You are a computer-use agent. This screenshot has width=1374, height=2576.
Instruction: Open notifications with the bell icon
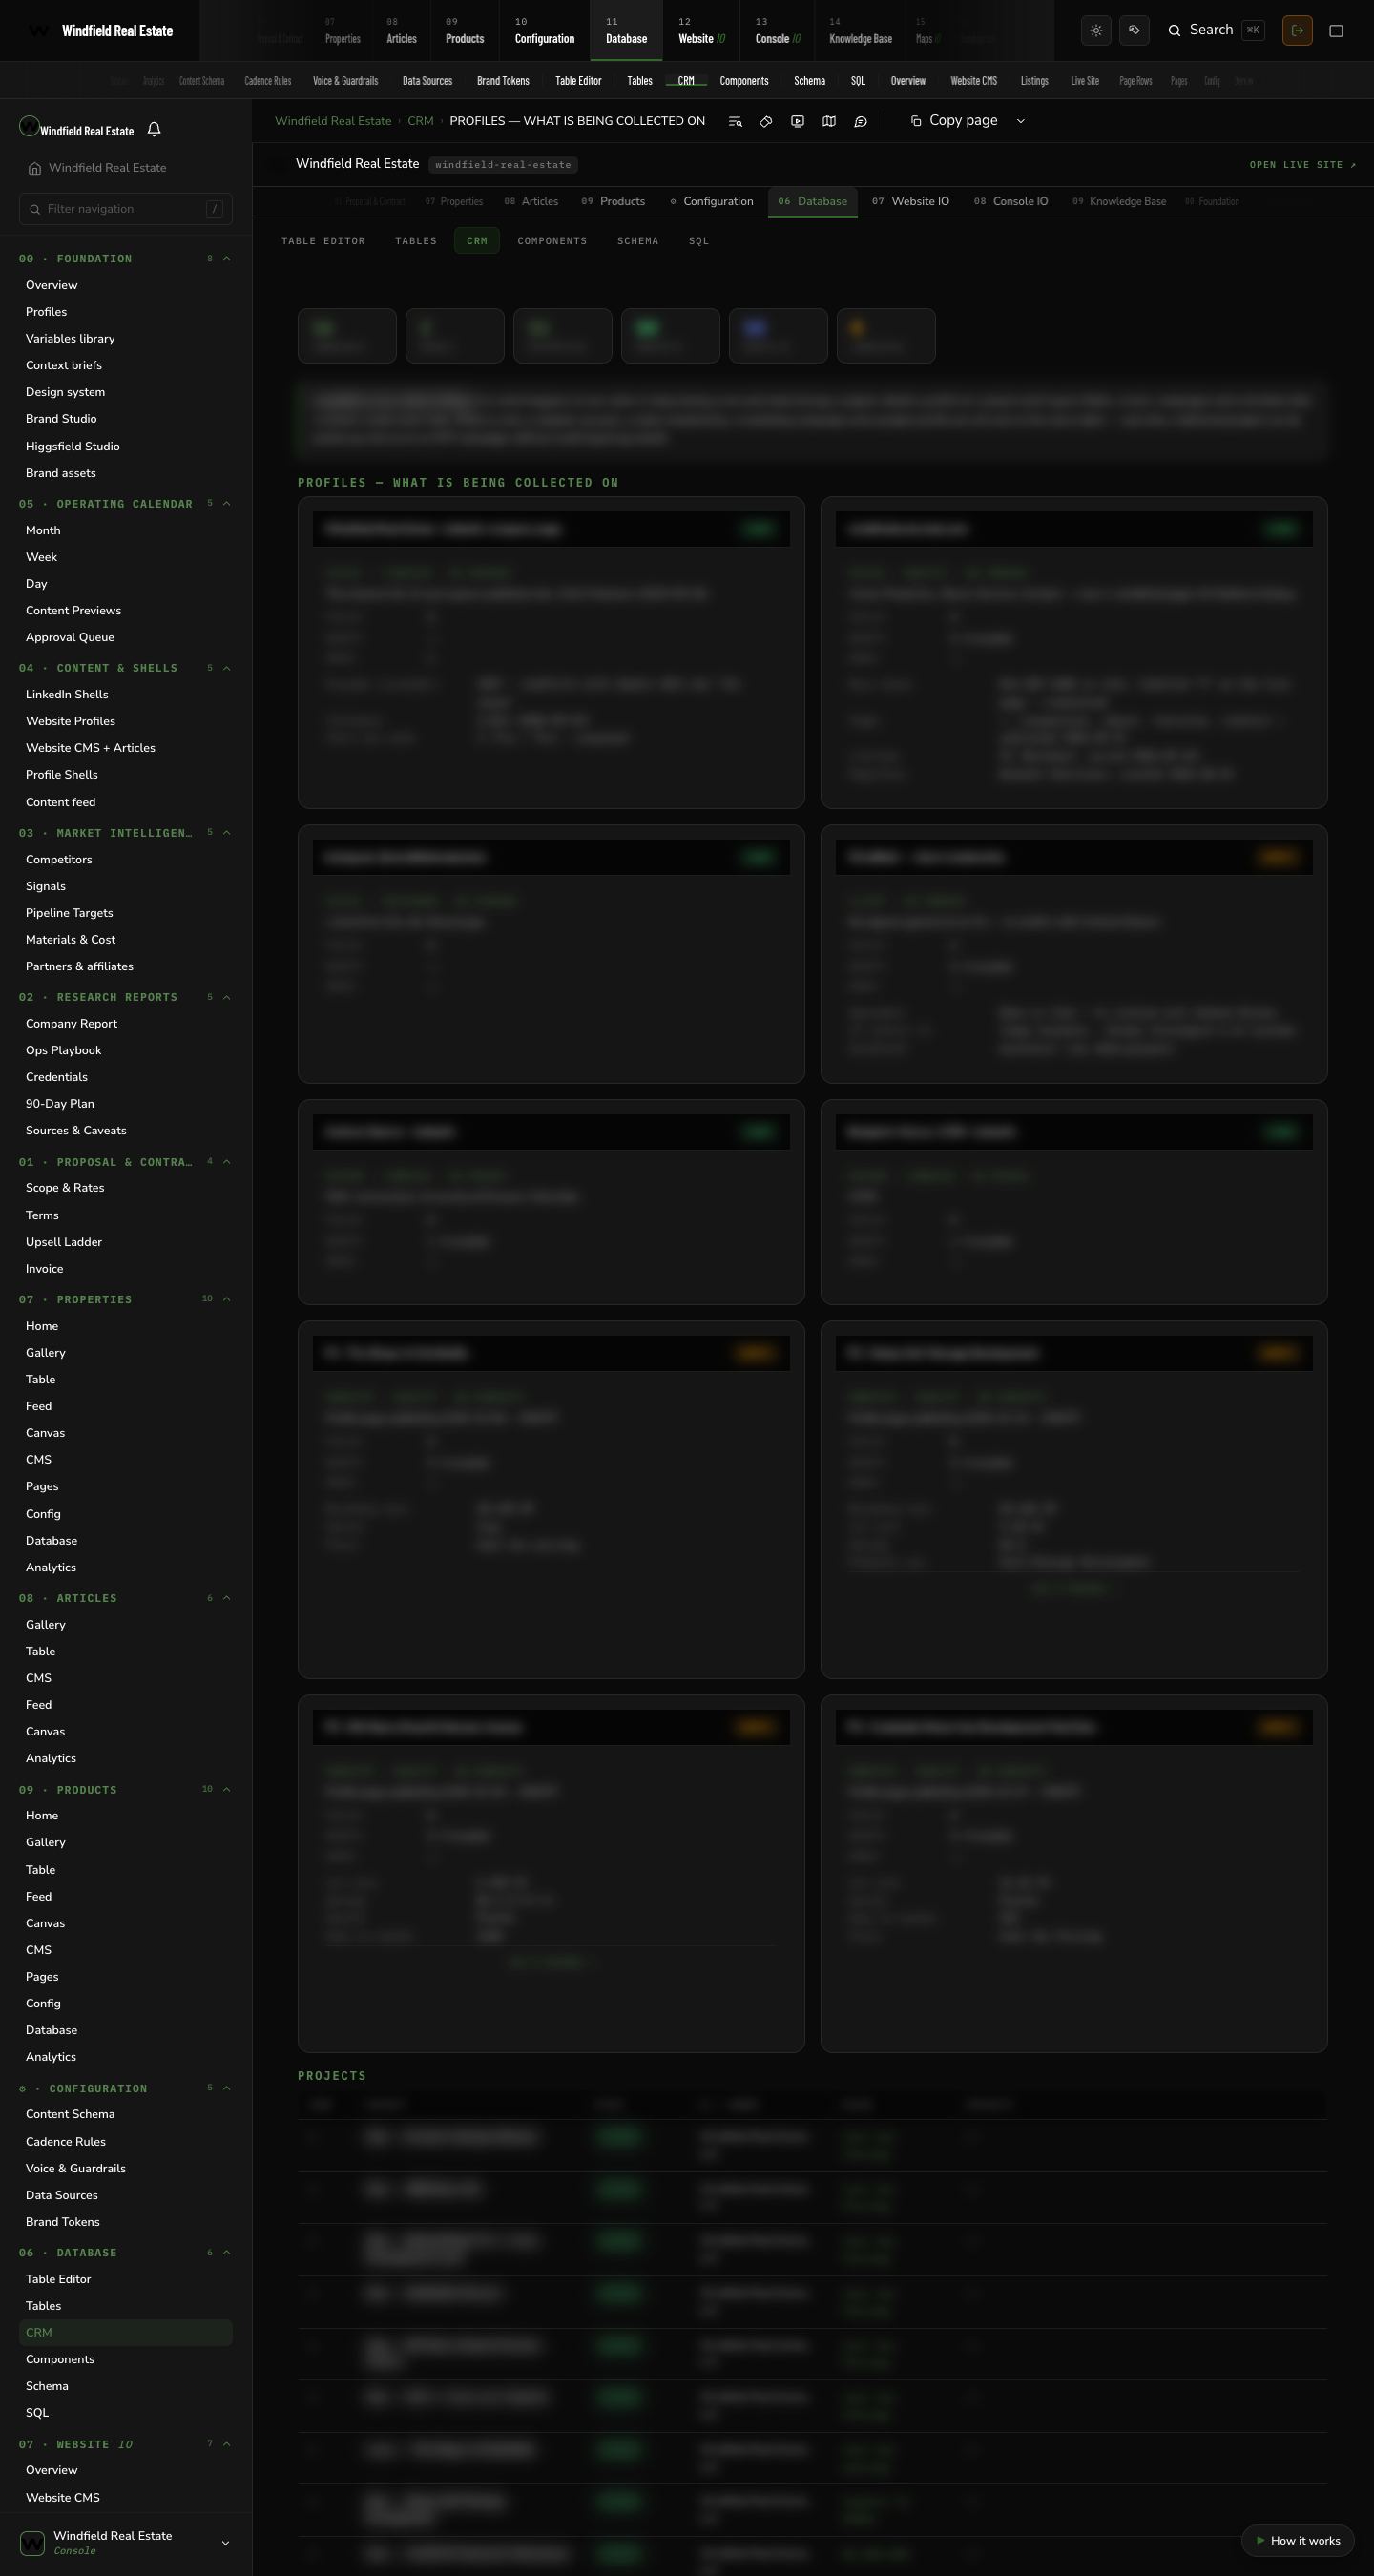pos(154,129)
